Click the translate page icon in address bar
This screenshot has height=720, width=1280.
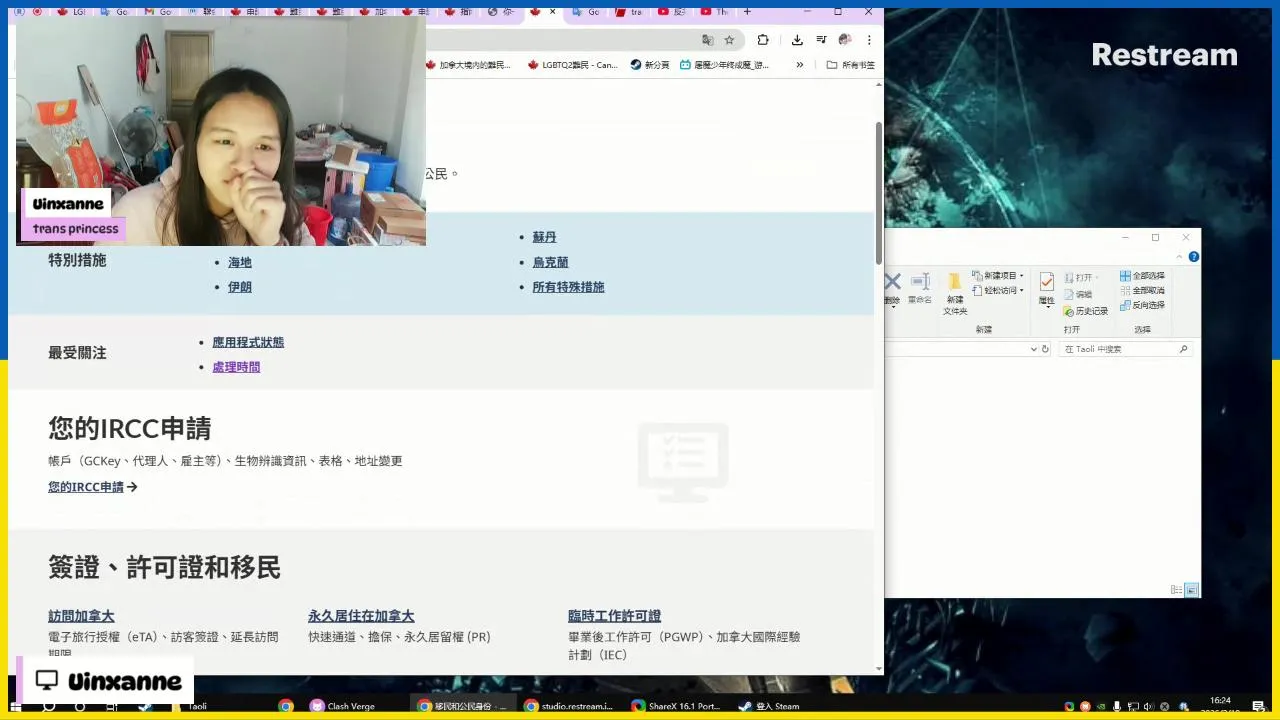click(708, 40)
